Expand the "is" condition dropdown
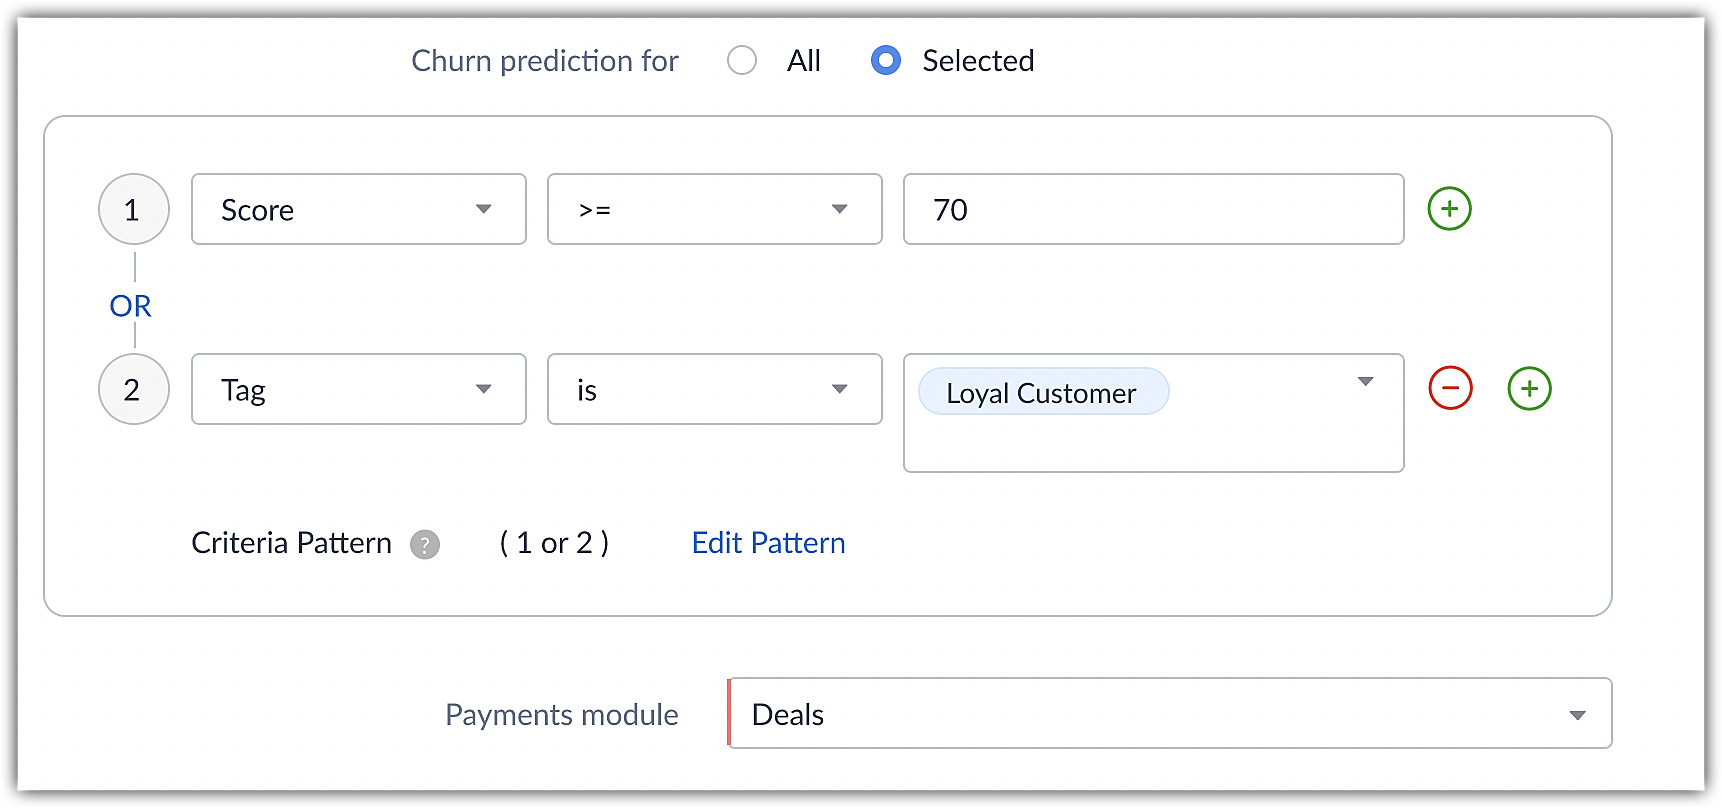 click(x=714, y=389)
